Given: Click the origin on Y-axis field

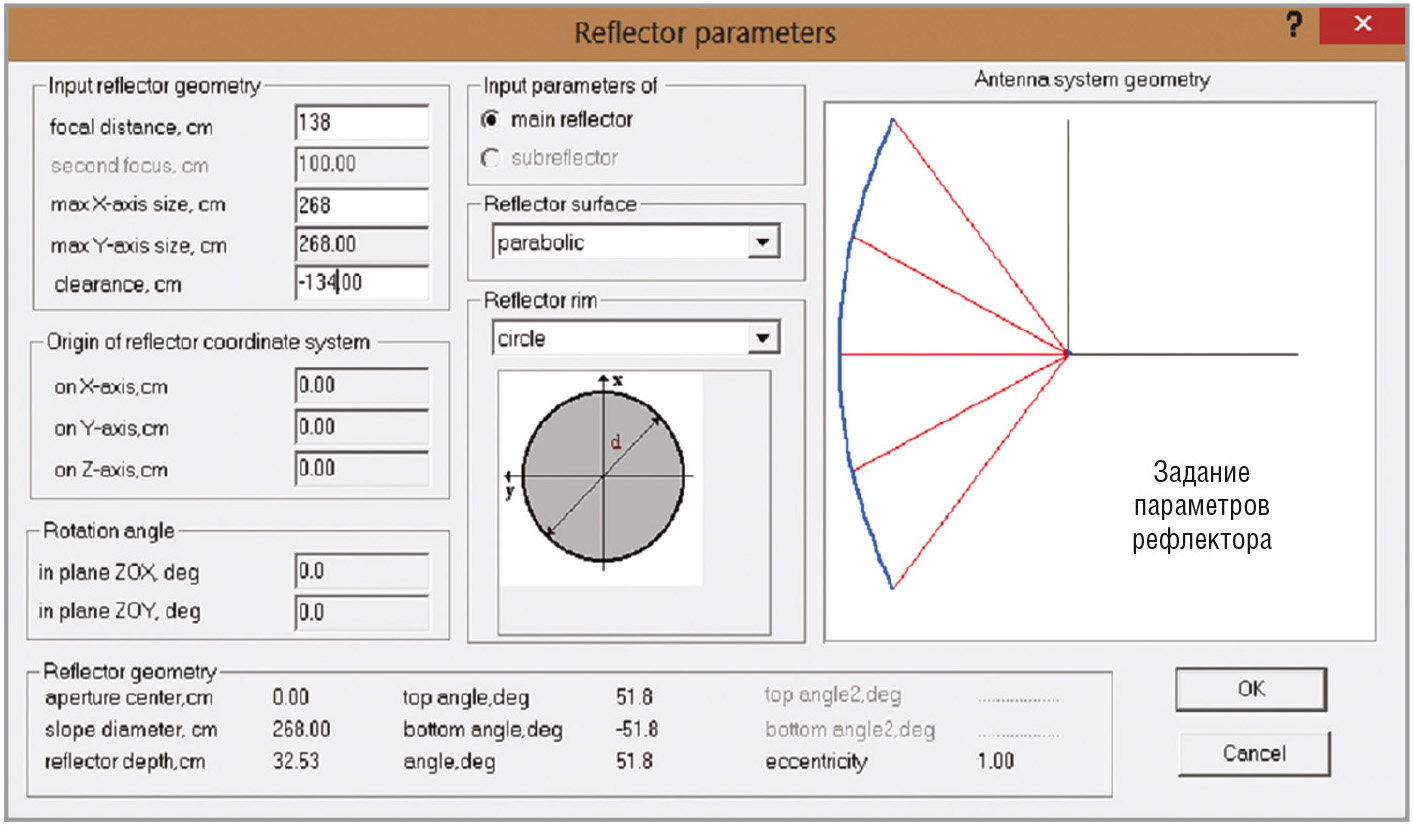Looking at the screenshot, I should point(362,427).
